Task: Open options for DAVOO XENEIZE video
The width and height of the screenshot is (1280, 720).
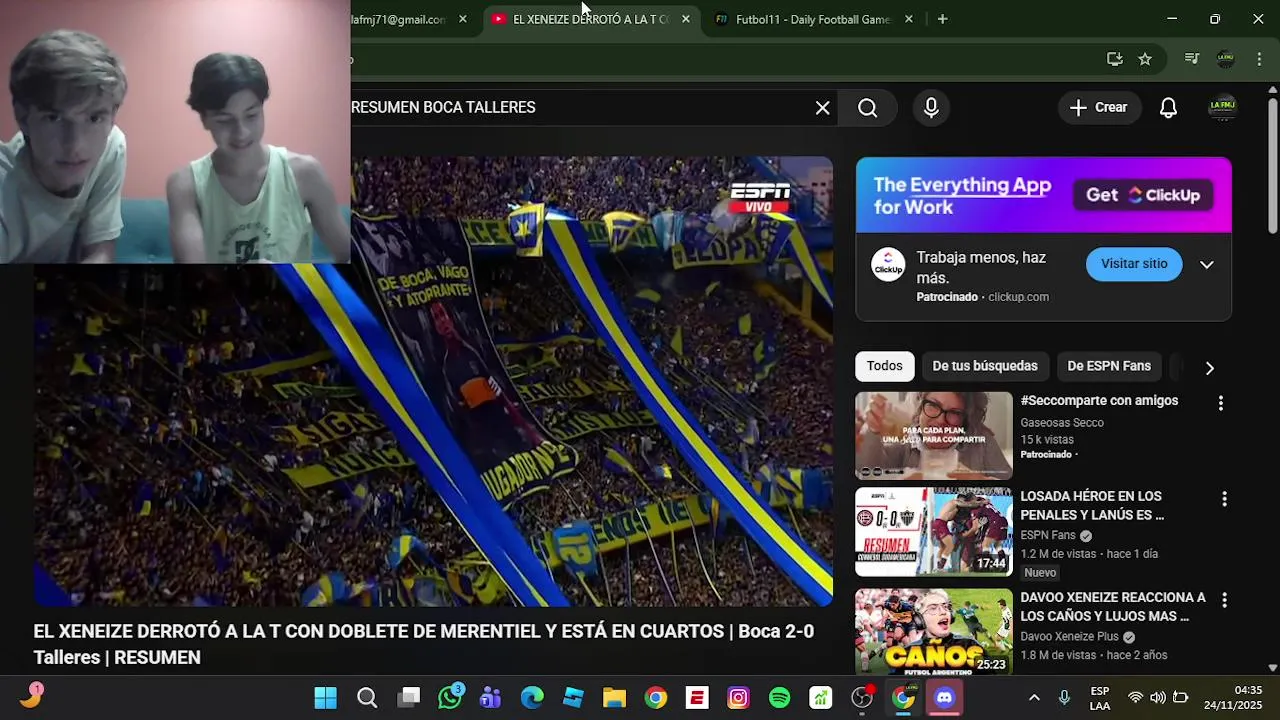Action: click(x=1224, y=600)
